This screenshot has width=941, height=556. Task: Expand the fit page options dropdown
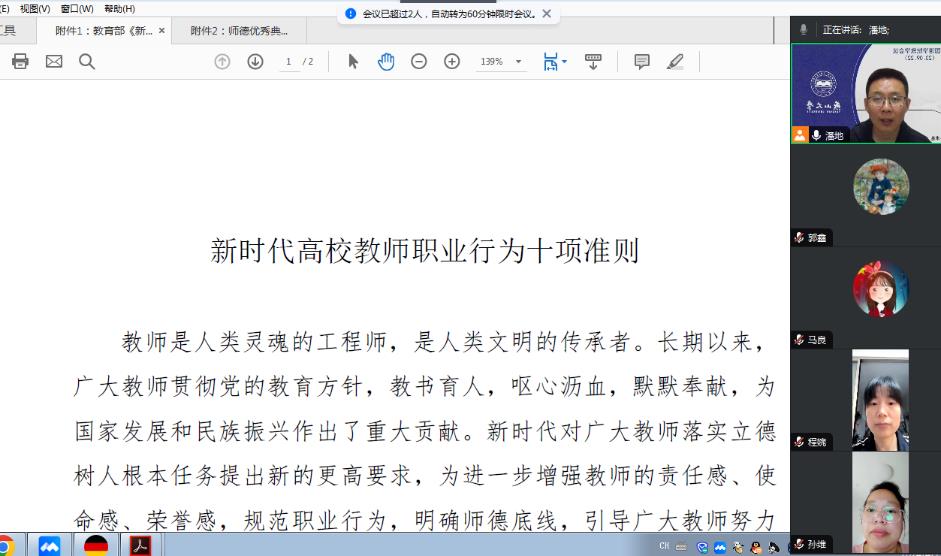pyautogui.click(x=565, y=62)
